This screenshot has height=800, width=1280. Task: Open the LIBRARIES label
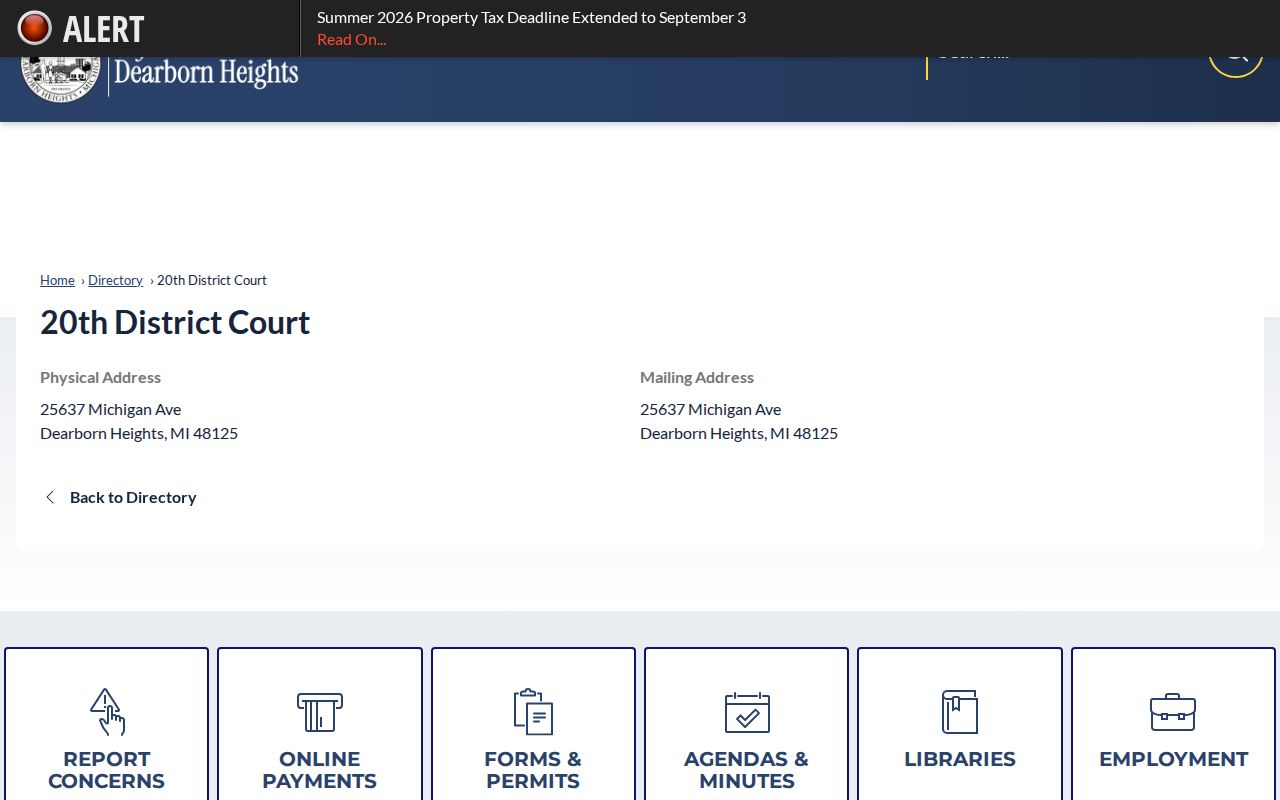click(960, 759)
